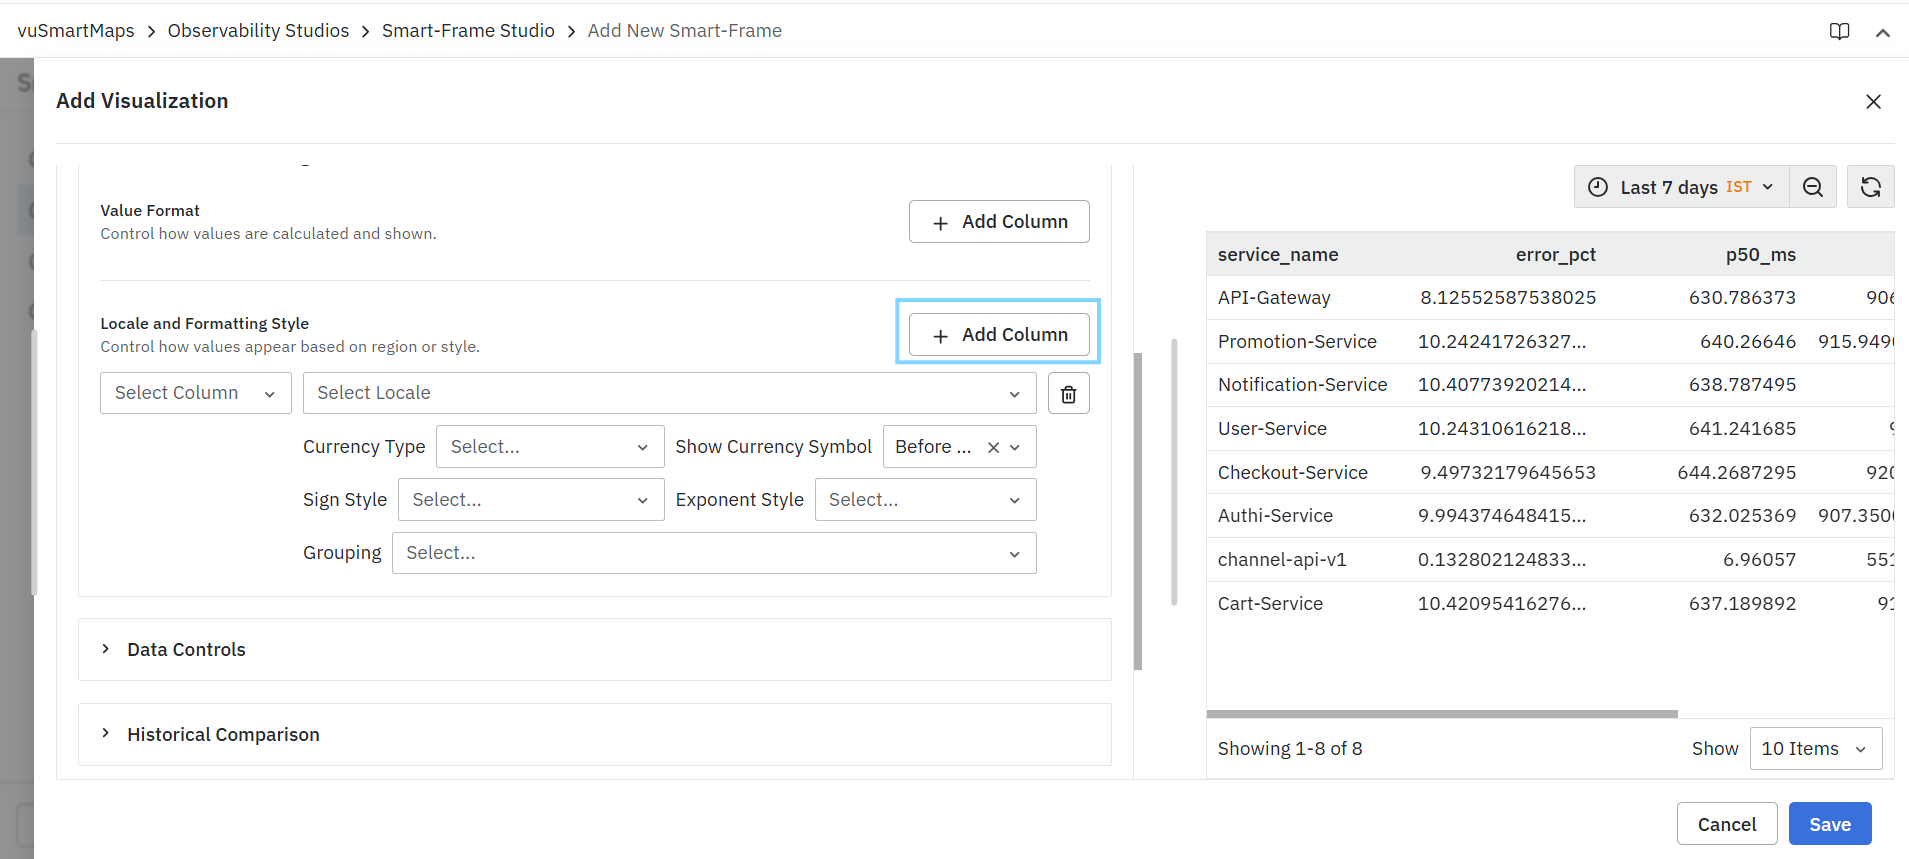Change the 10 Items page size
The height and width of the screenshot is (859, 1909).
(1815, 749)
